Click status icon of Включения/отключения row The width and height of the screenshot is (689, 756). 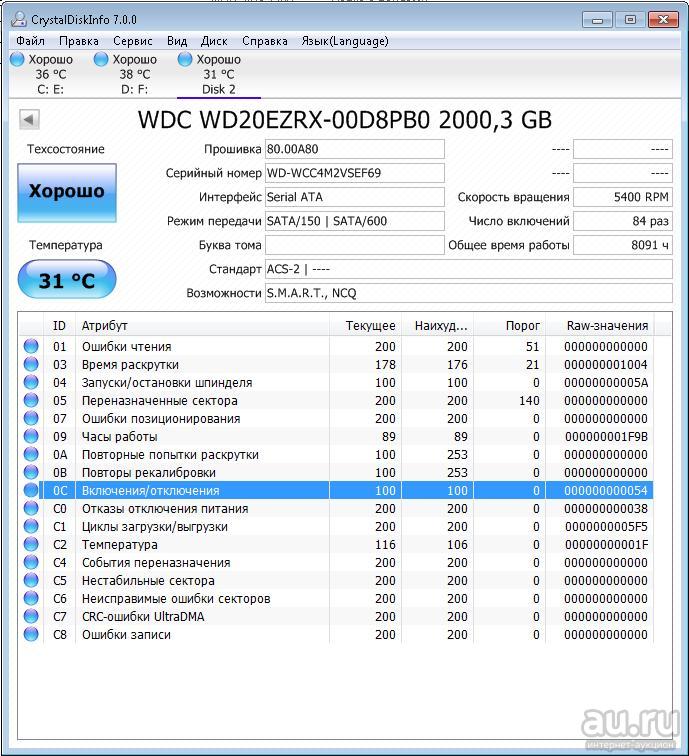pyautogui.click(x=31, y=490)
